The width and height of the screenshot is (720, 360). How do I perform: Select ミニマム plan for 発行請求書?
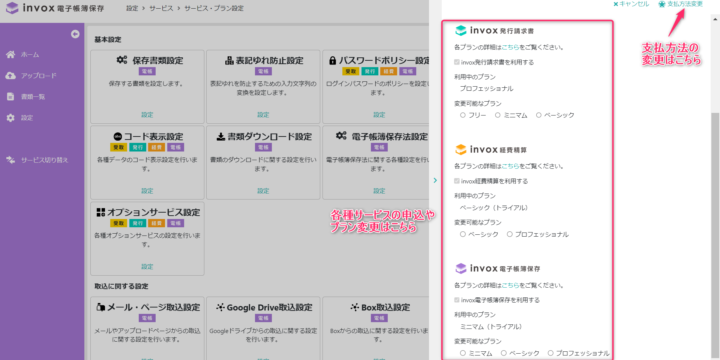tap(497, 115)
